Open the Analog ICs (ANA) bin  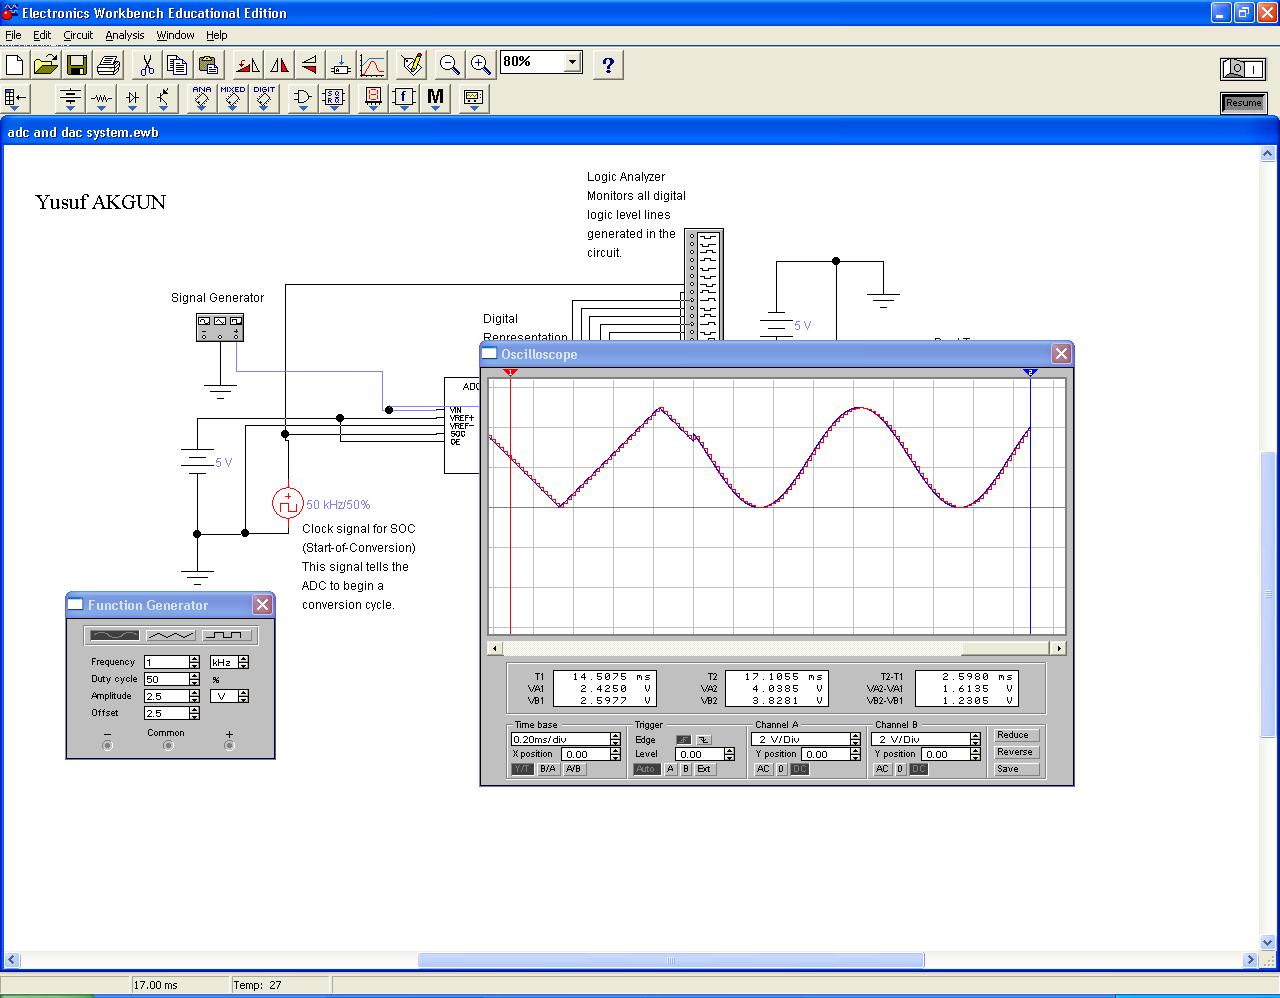click(202, 98)
